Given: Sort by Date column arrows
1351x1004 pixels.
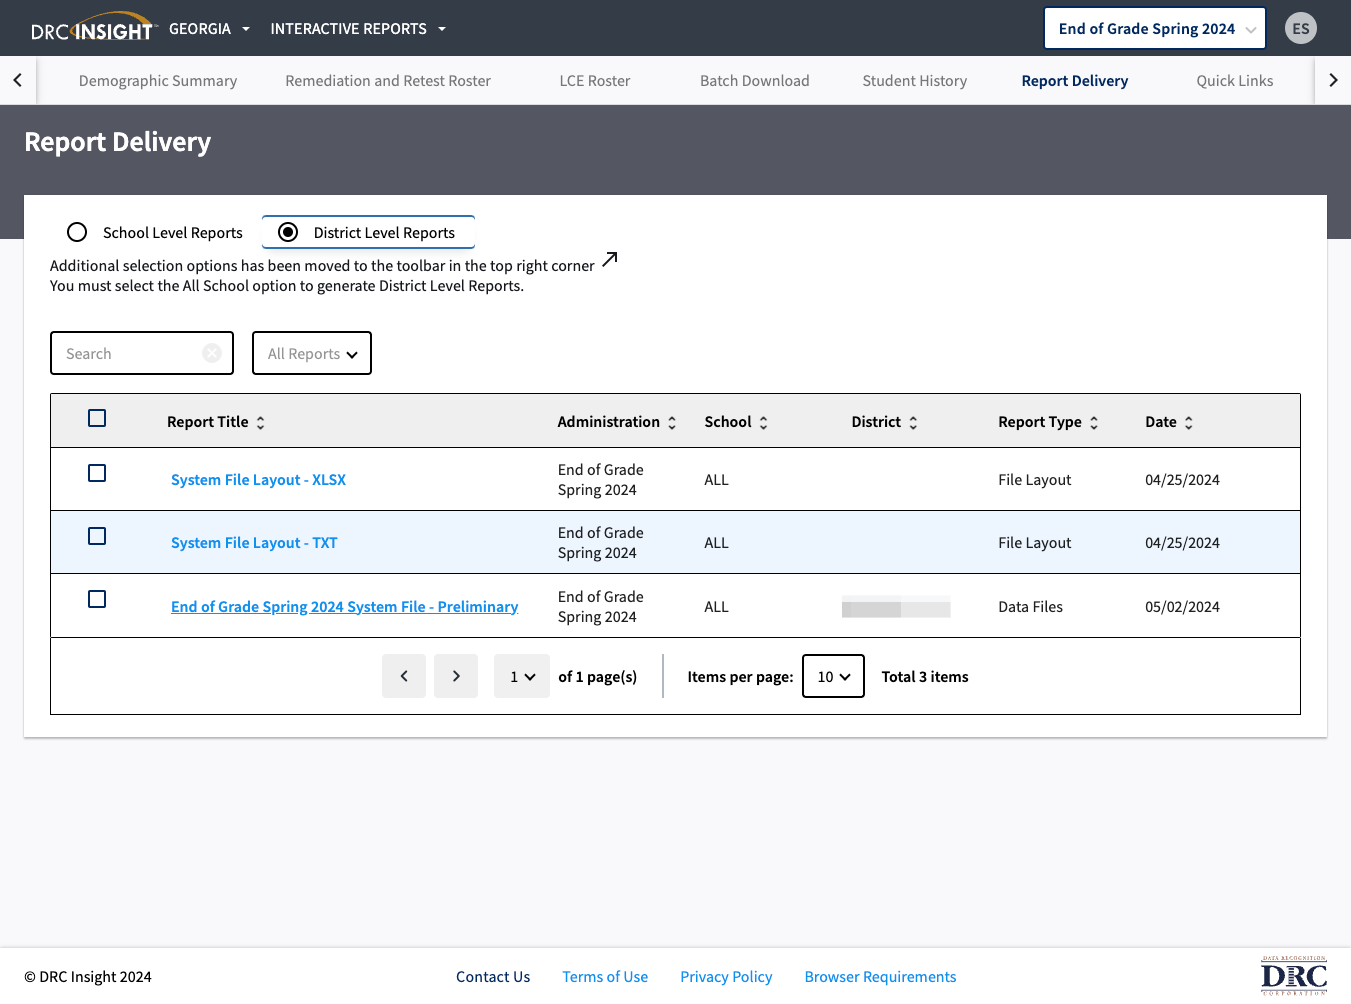Looking at the screenshot, I should (x=1189, y=423).
